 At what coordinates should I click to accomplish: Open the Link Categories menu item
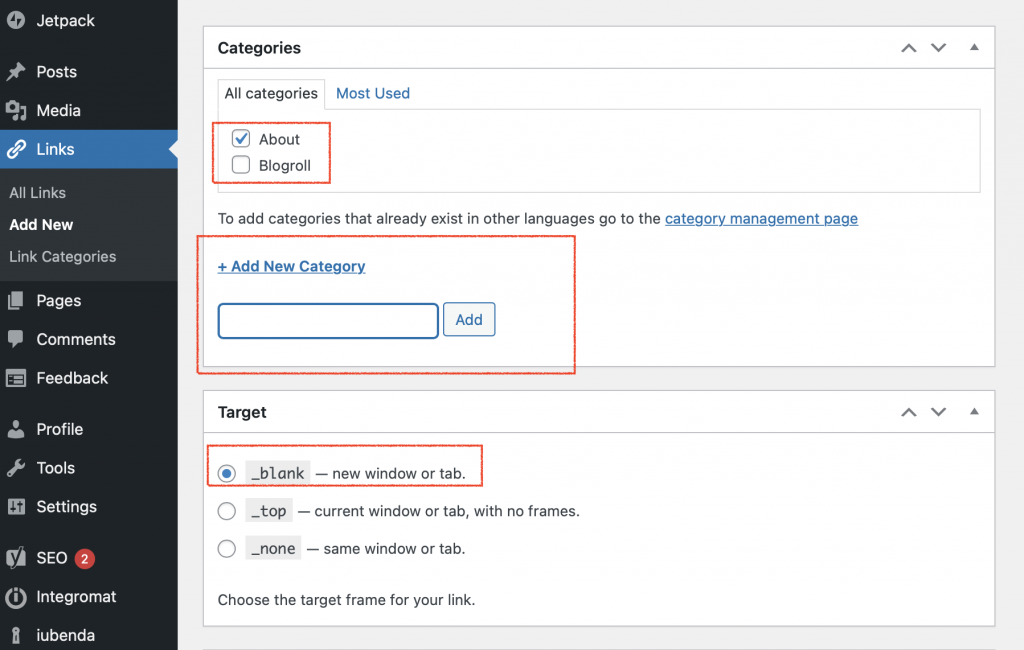point(60,257)
